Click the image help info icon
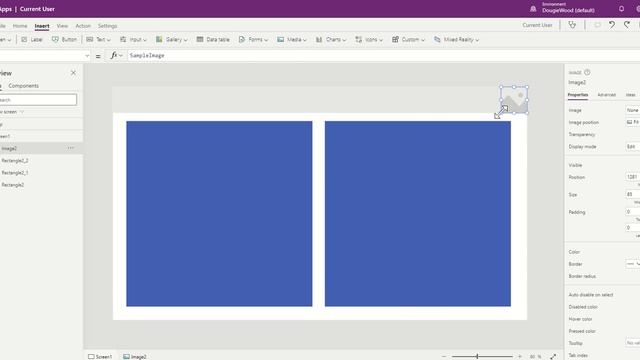 point(587,72)
